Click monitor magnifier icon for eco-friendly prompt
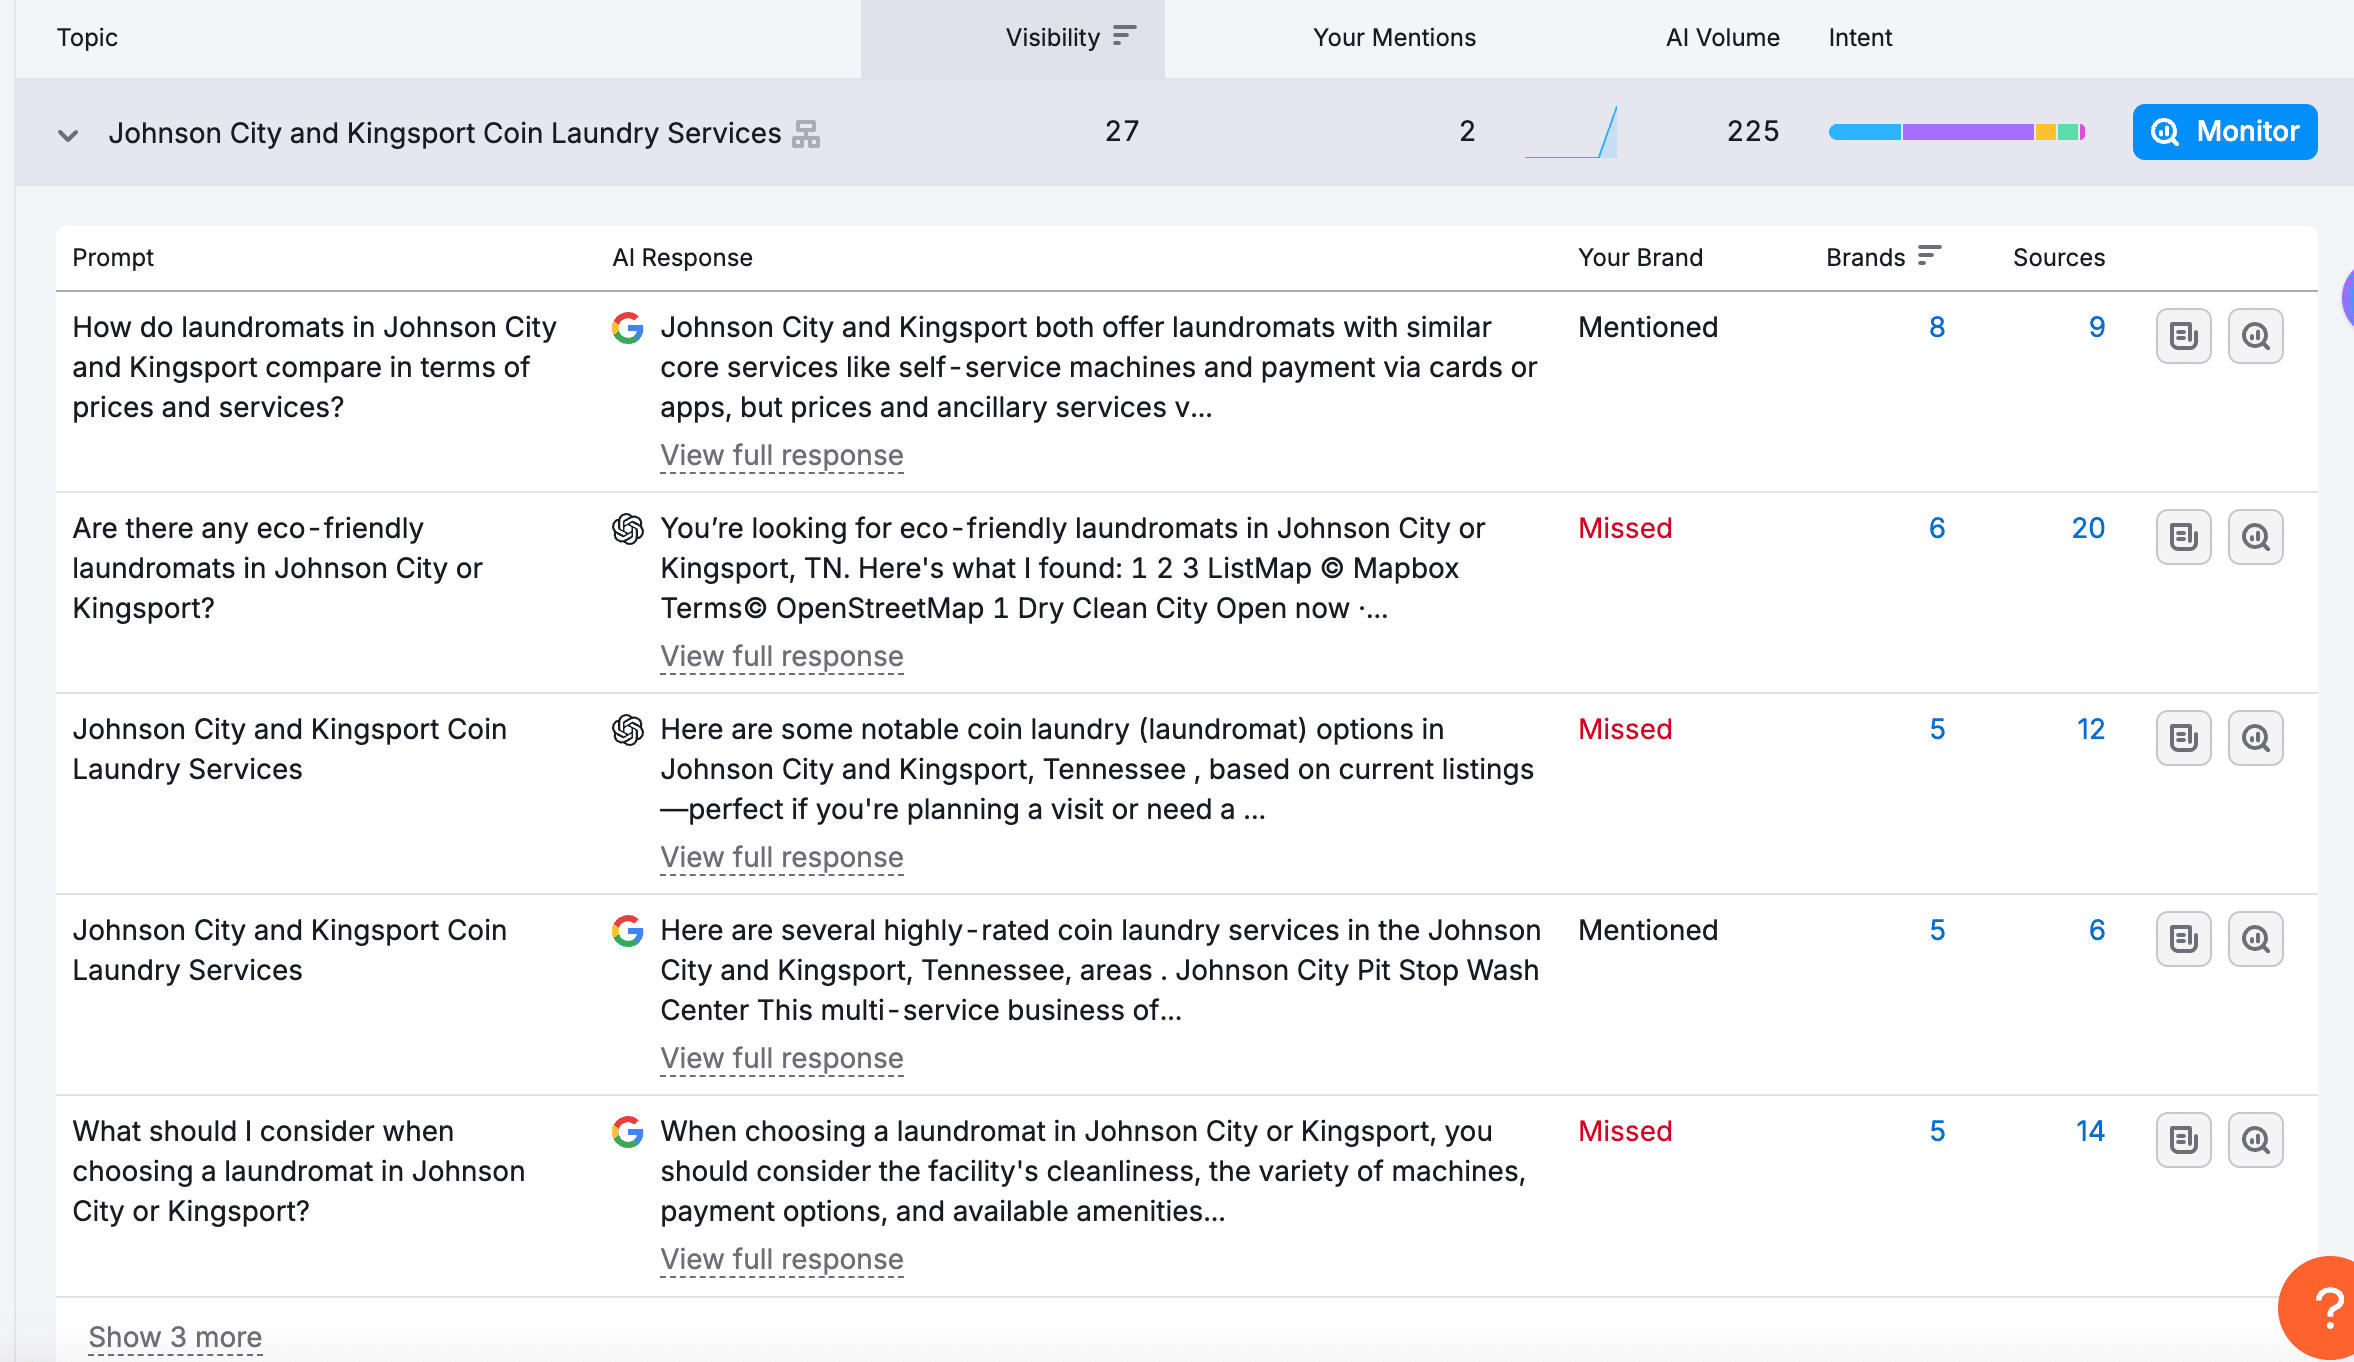 tap(2255, 537)
